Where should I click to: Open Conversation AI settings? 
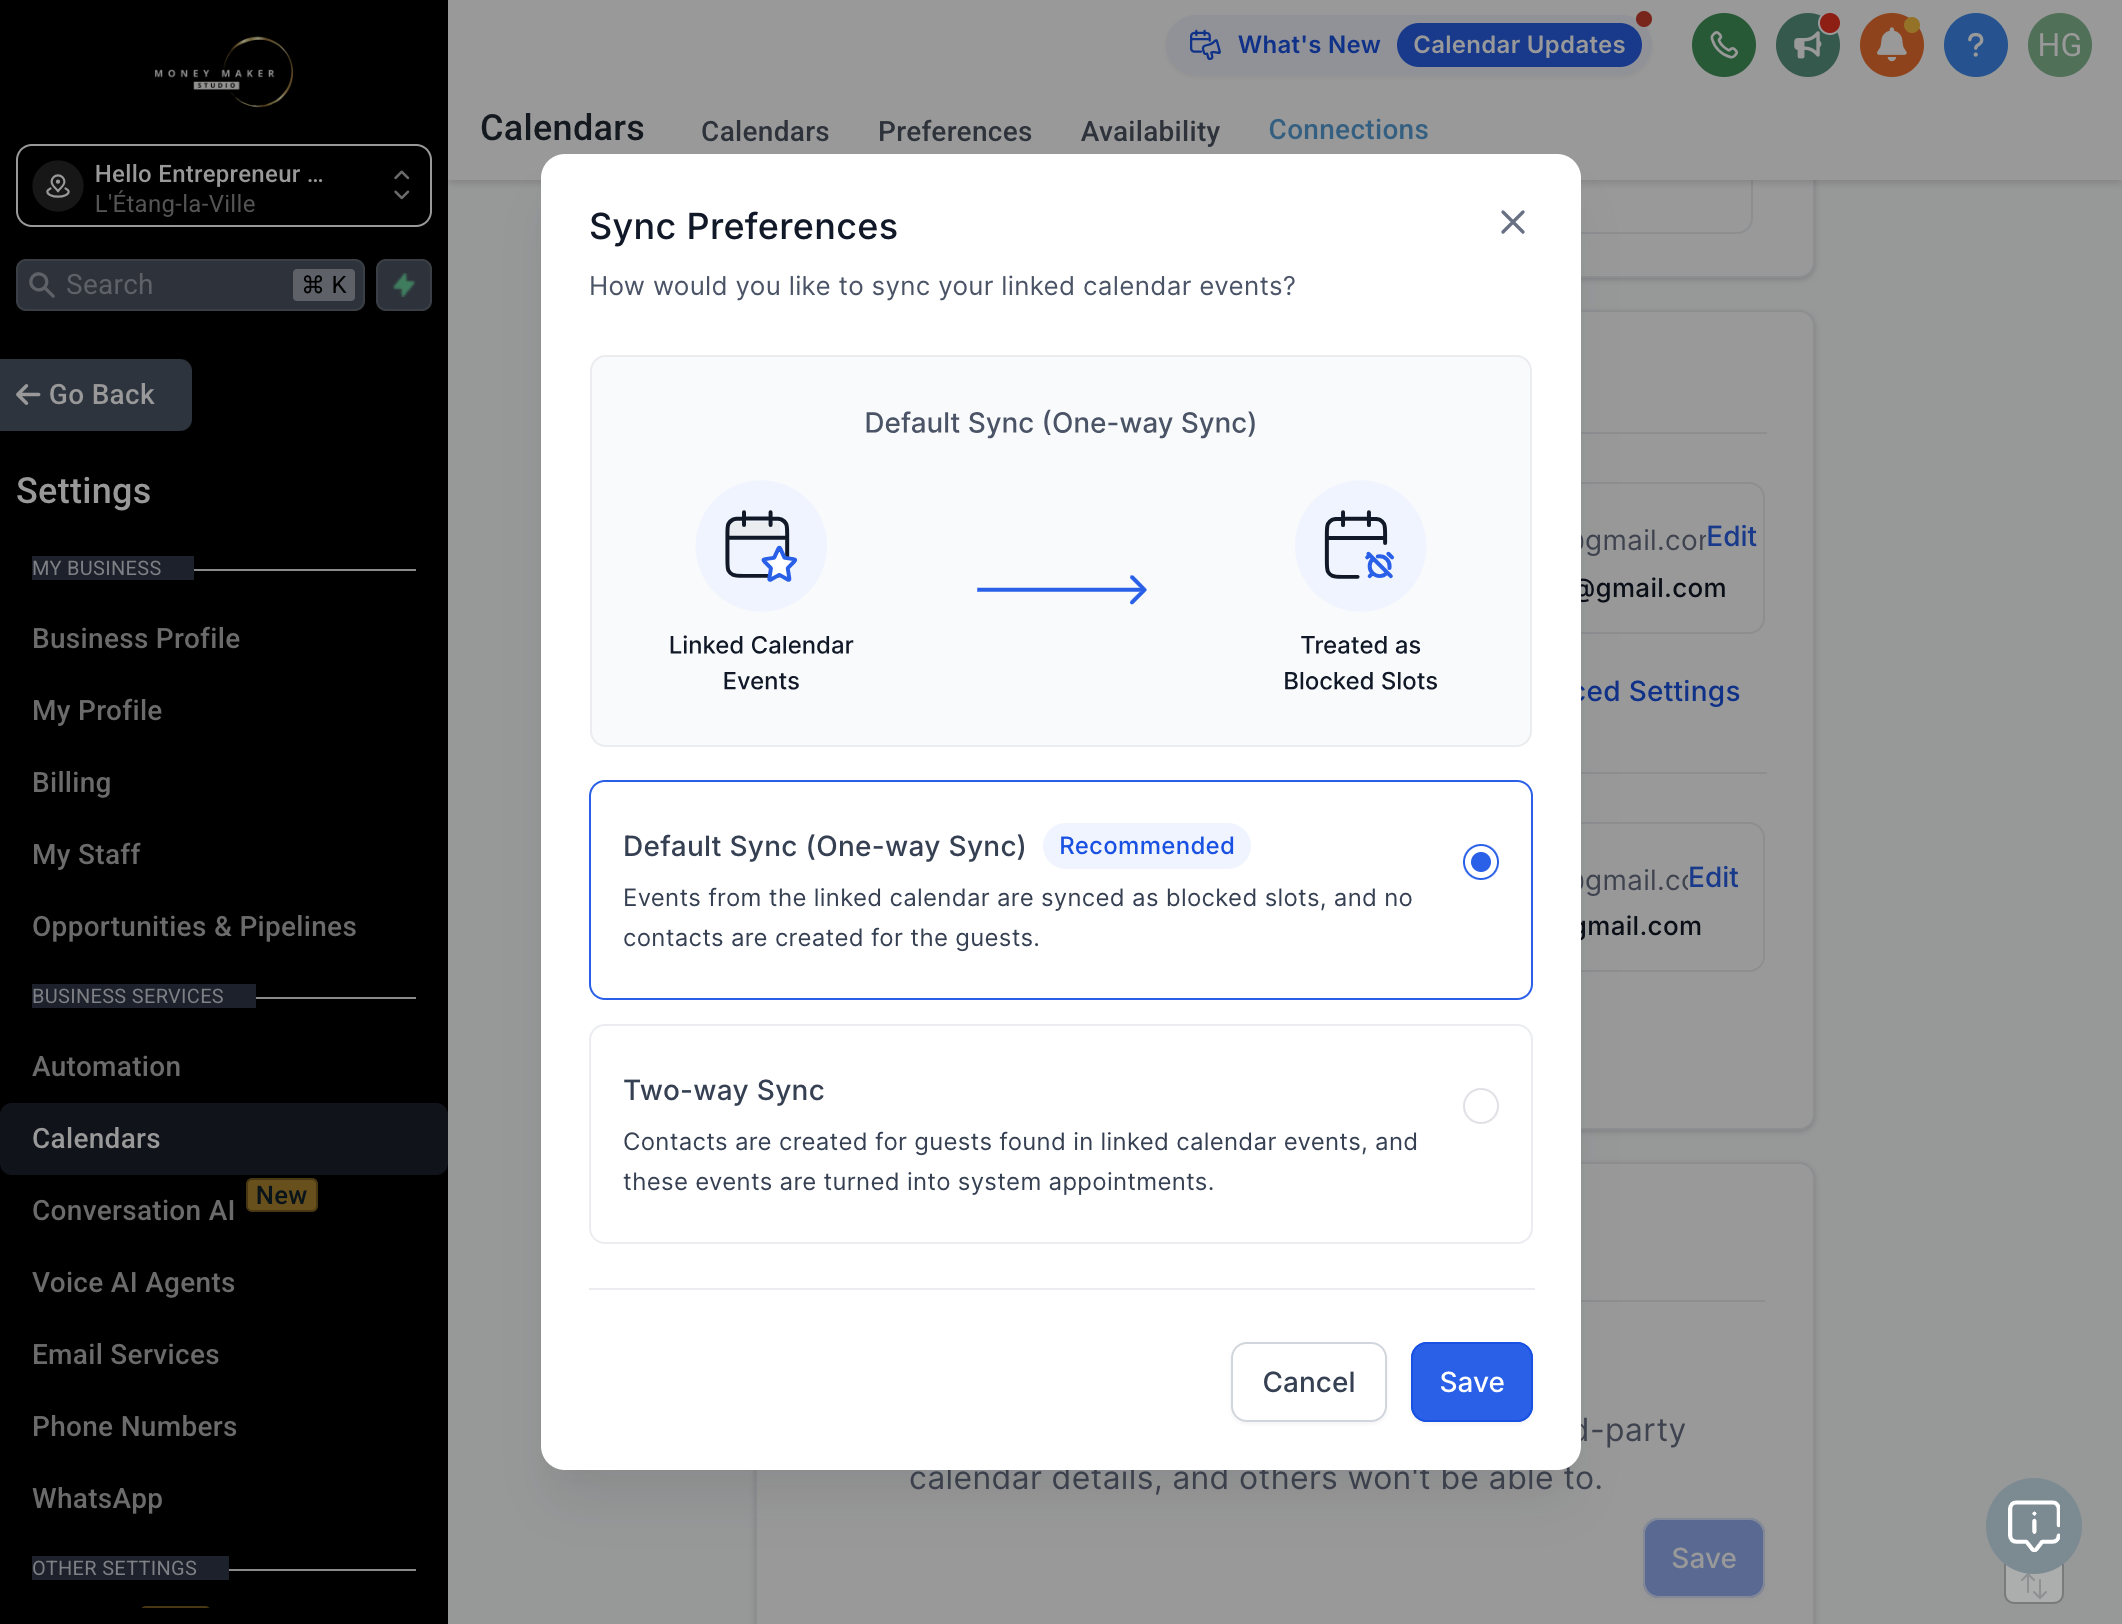(x=133, y=1210)
